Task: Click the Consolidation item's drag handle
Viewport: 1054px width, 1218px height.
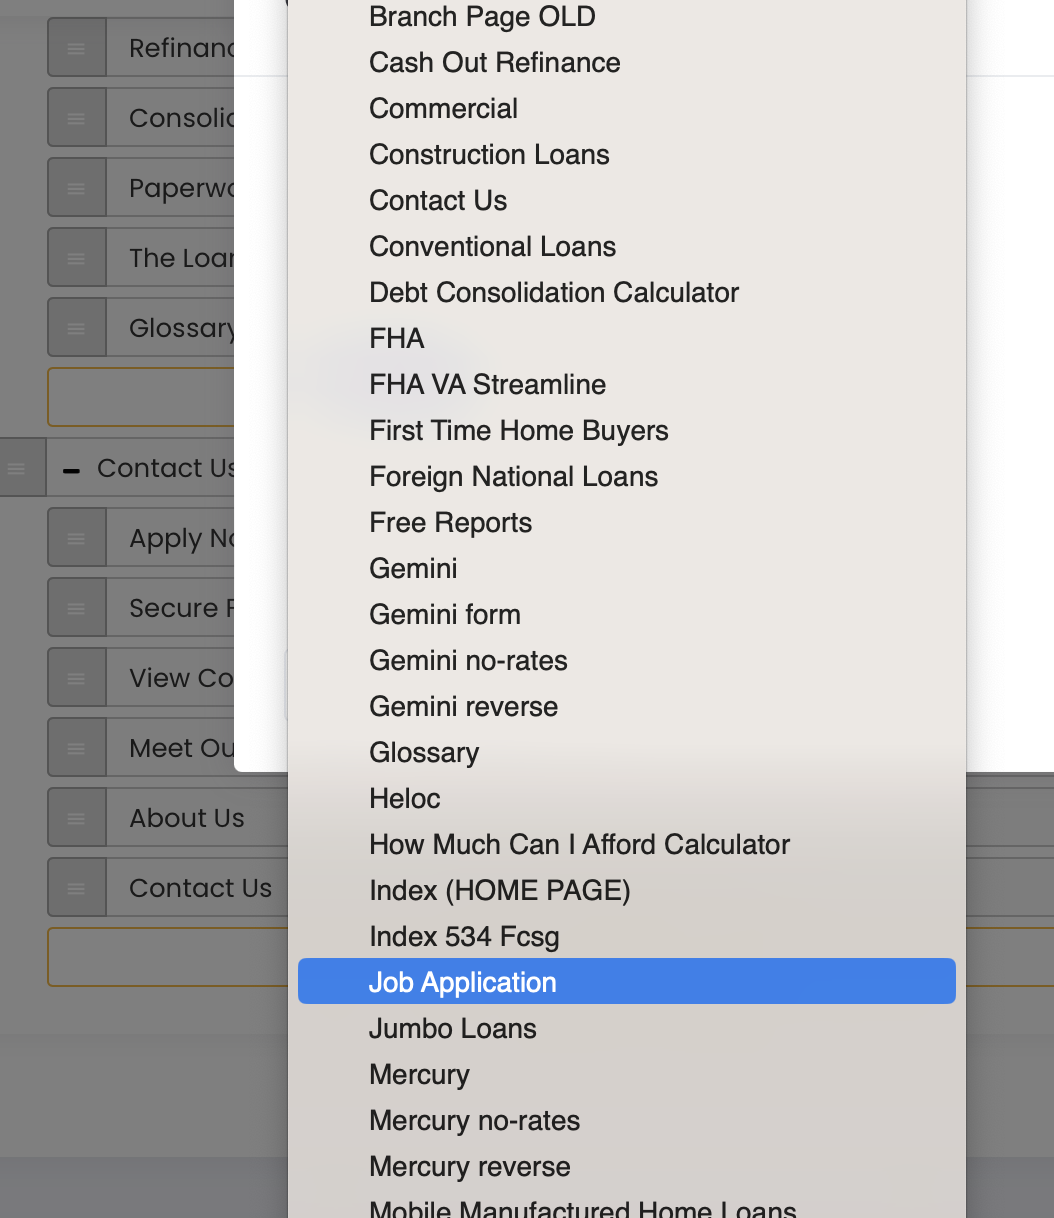Action: 76,118
